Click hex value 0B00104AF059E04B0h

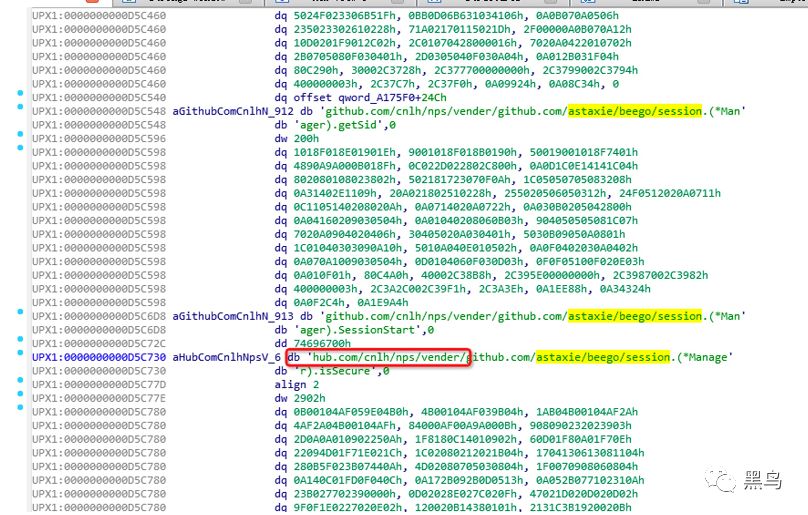click(350, 412)
